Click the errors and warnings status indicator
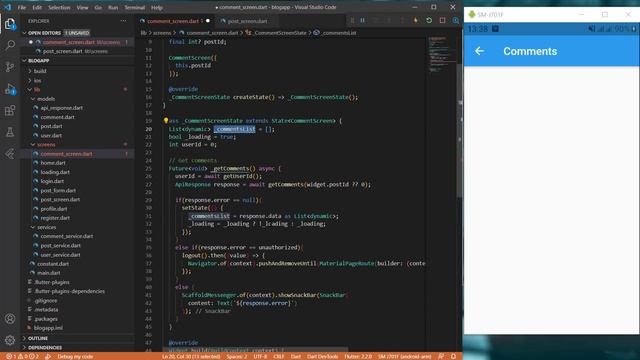640x360 pixels. (23, 356)
